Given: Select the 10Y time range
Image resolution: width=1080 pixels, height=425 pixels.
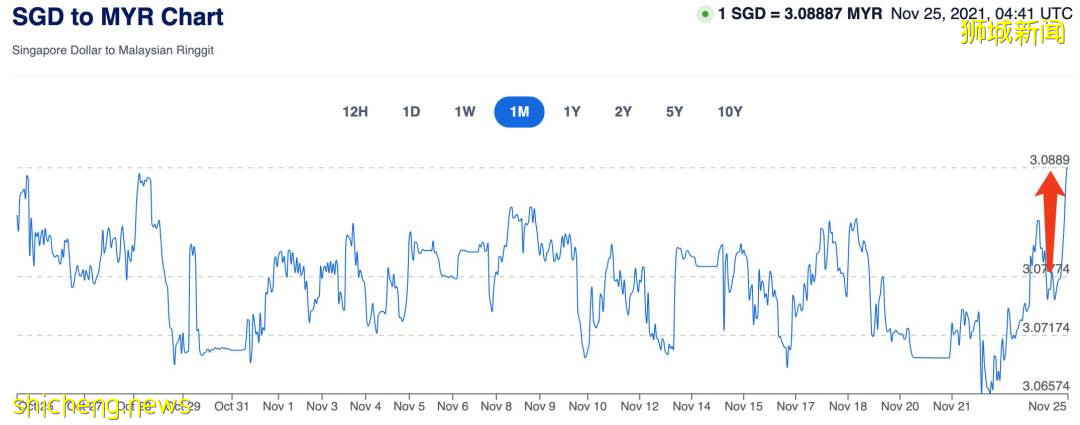Looking at the screenshot, I should click(730, 112).
